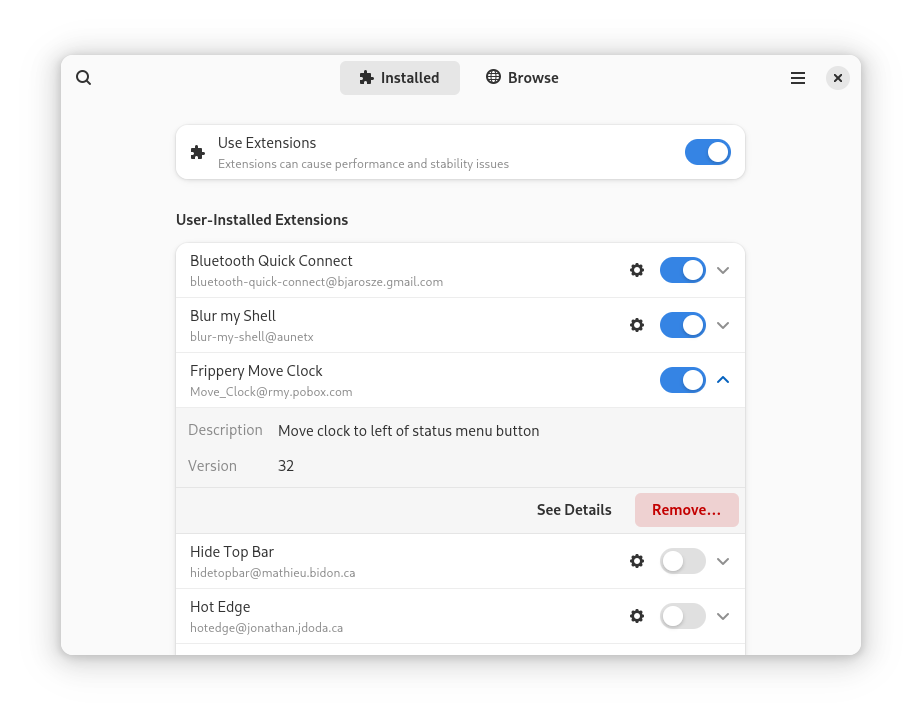
Task: Click bluetooth-quick-connect@bjarosze.gmail.com identifier
Action: click(x=316, y=282)
